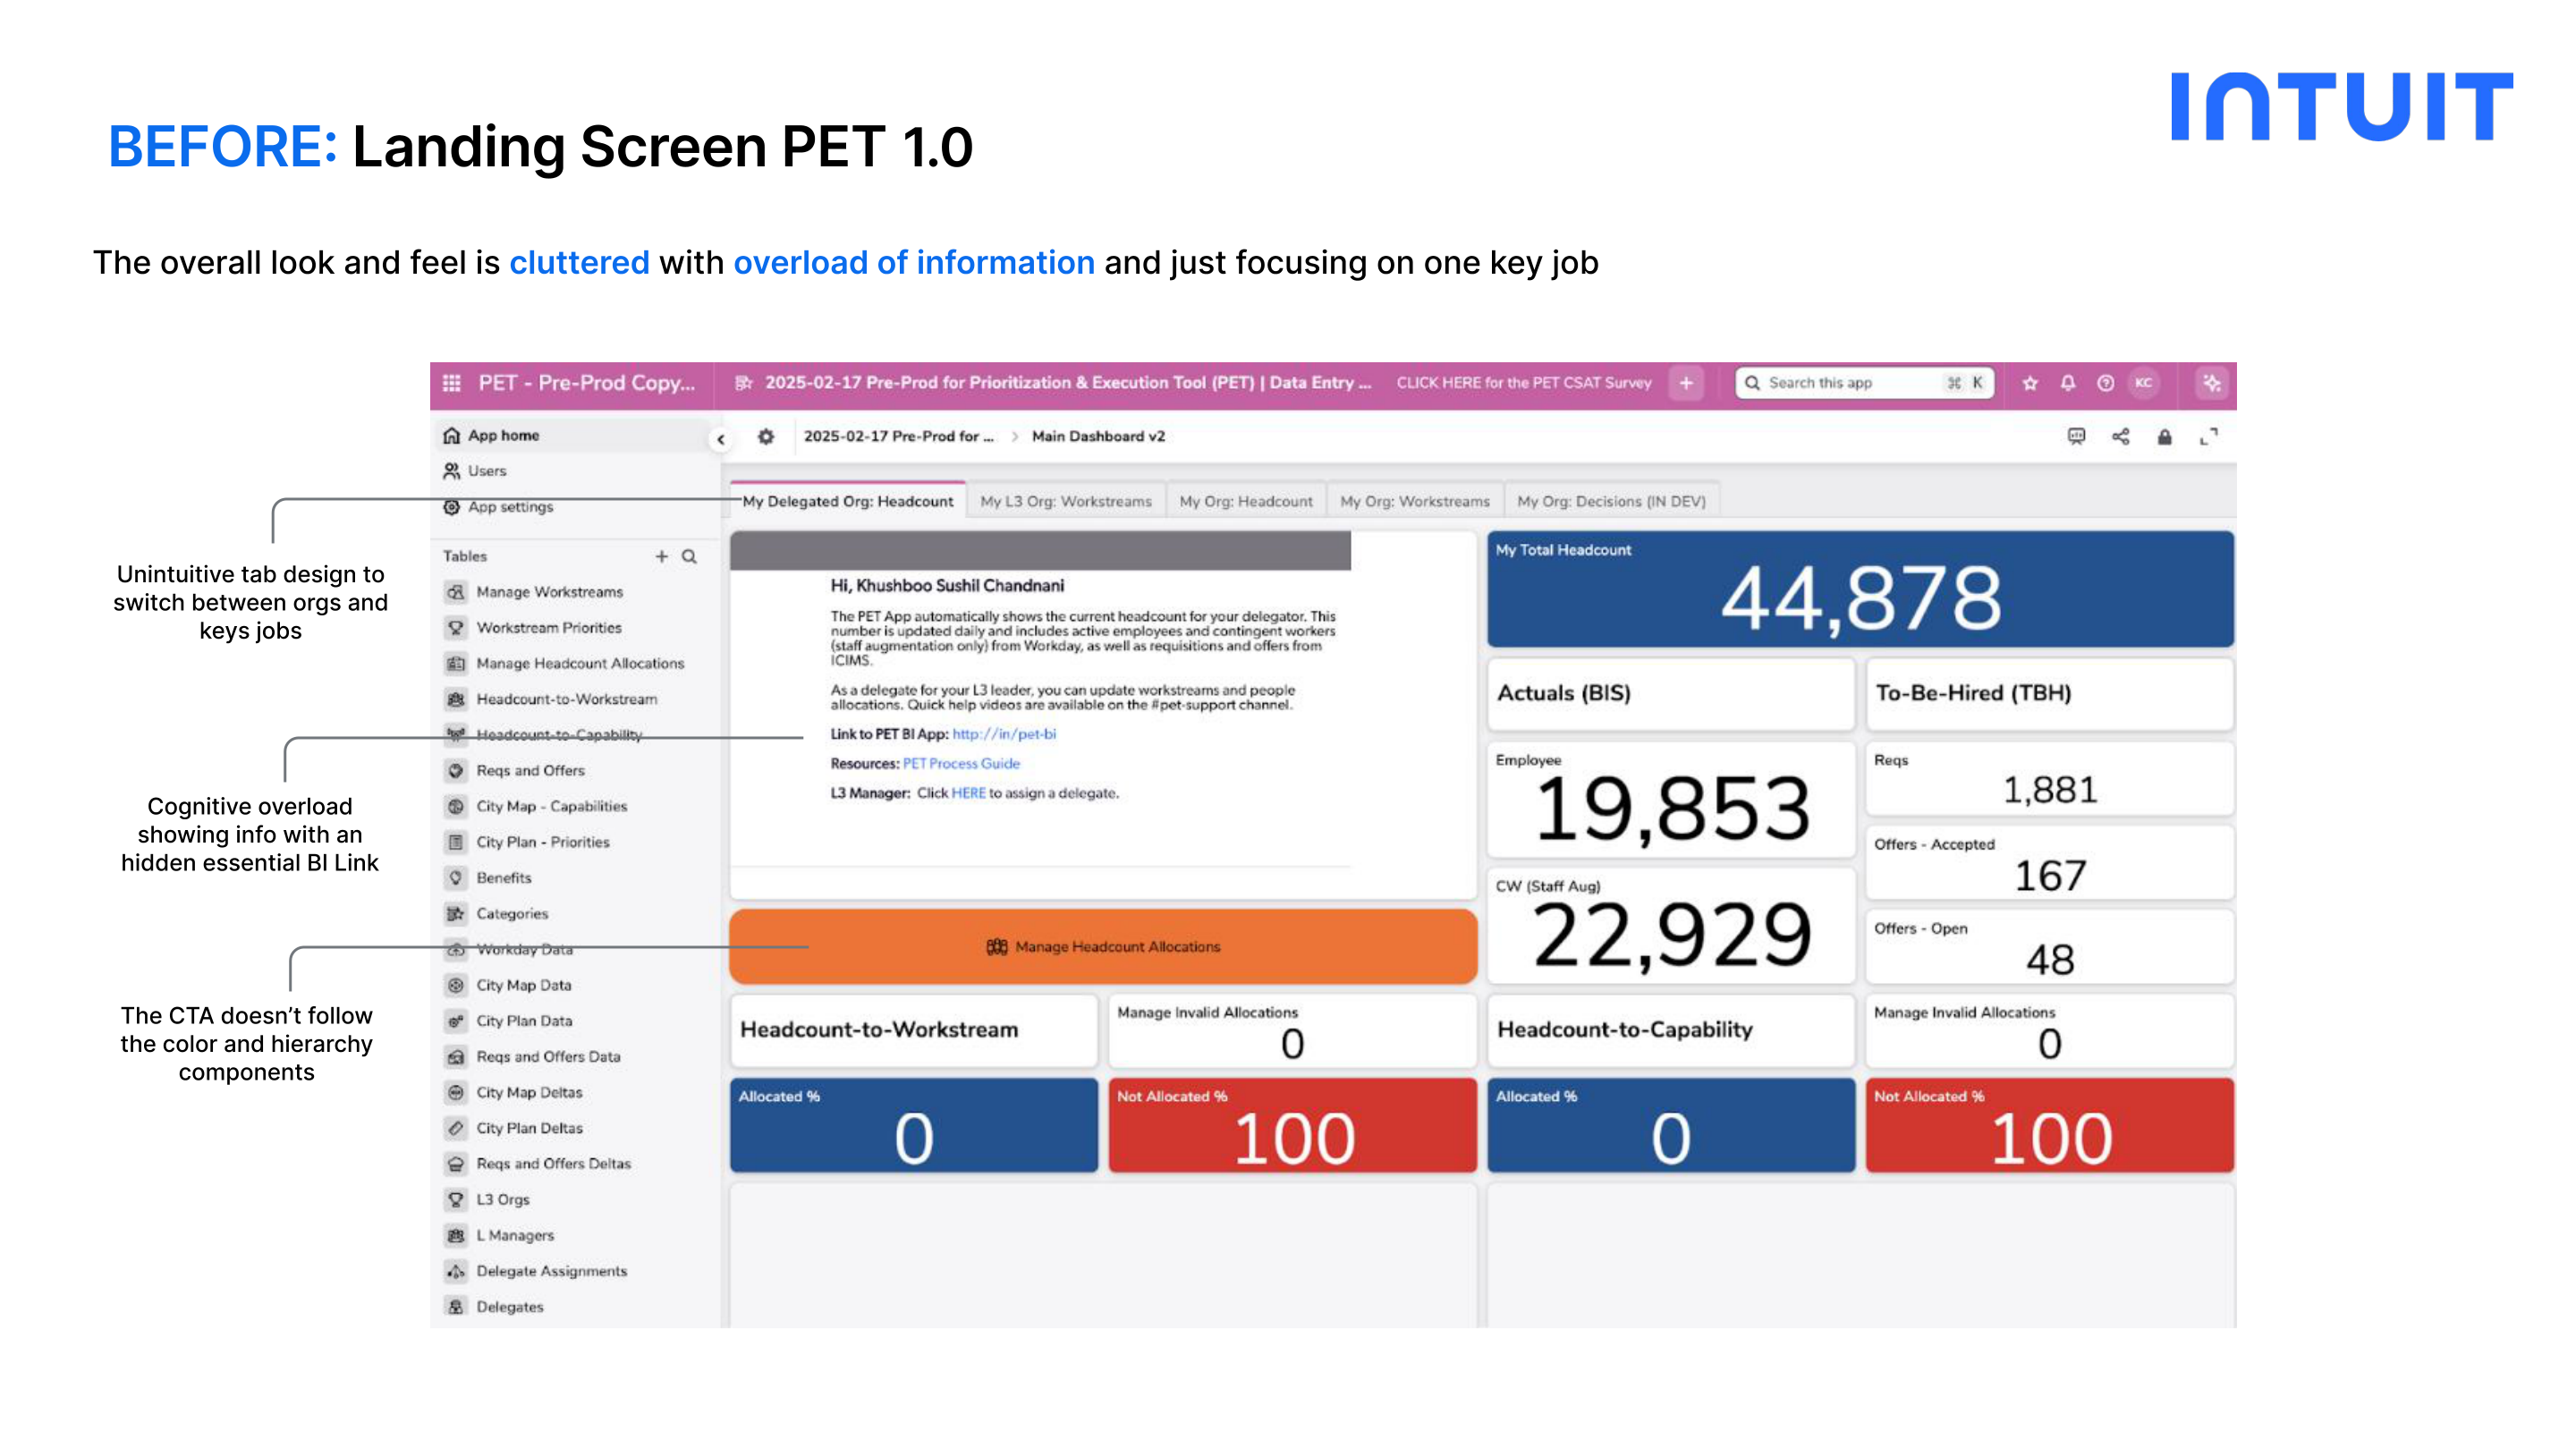The width and height of the screenshot is (2576, 1449).
Task: Click HERE to assign a delegate
Action: point(968,793)
